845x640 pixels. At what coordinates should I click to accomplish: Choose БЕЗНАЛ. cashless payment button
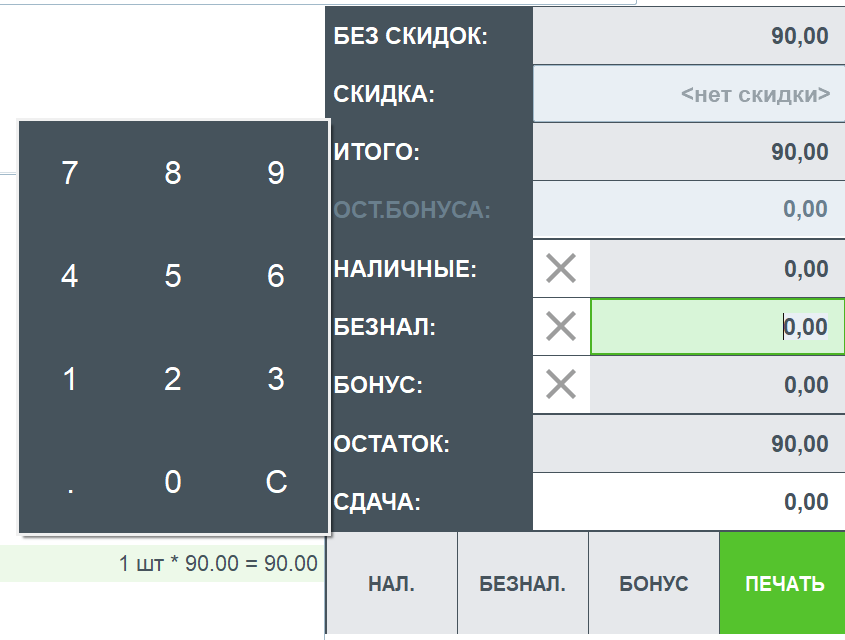pyautogui.click(x=522, y=584)
